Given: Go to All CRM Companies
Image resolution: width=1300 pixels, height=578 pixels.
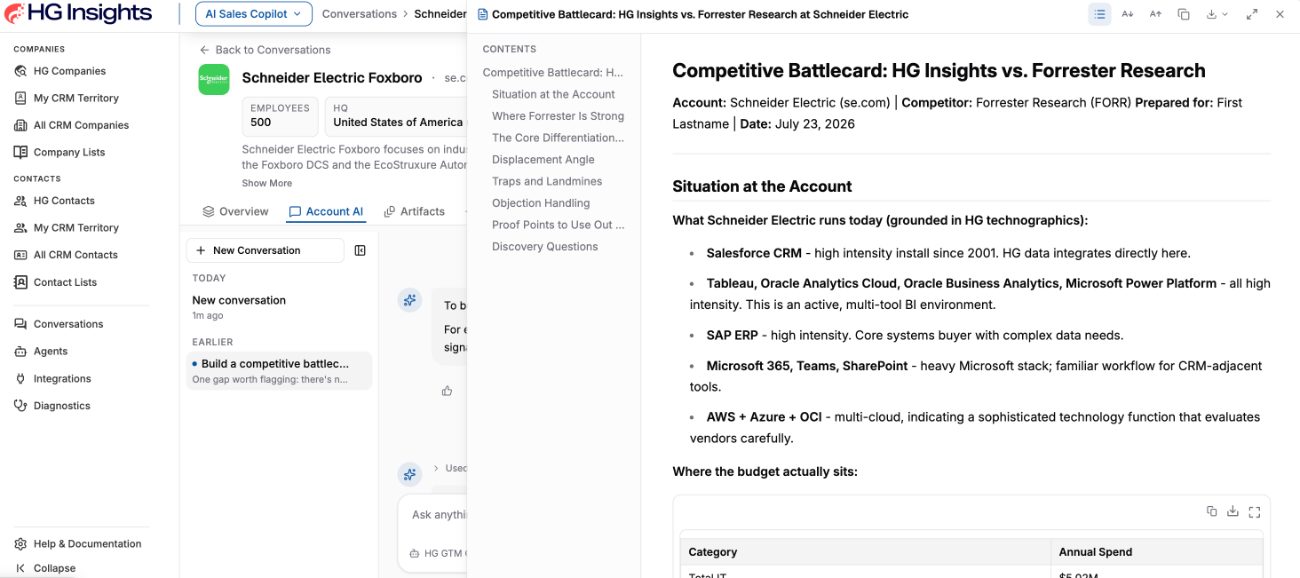Looking at the screenshot, I should (x=81, y=125).
